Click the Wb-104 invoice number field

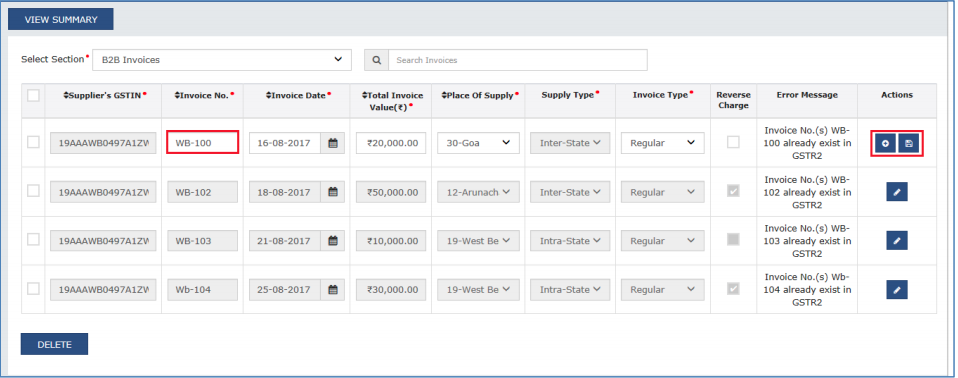202,289
